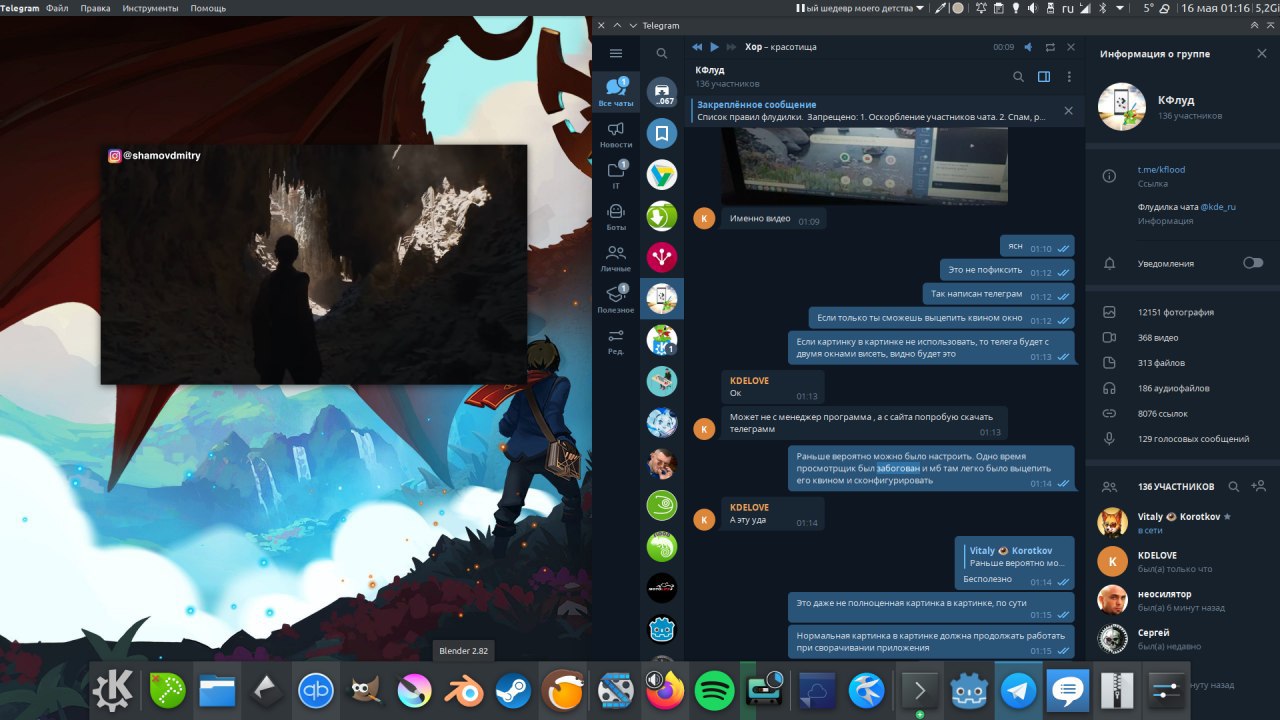1280x720 pixels.
Task: Open the Помощь menu
Action: 207,8
